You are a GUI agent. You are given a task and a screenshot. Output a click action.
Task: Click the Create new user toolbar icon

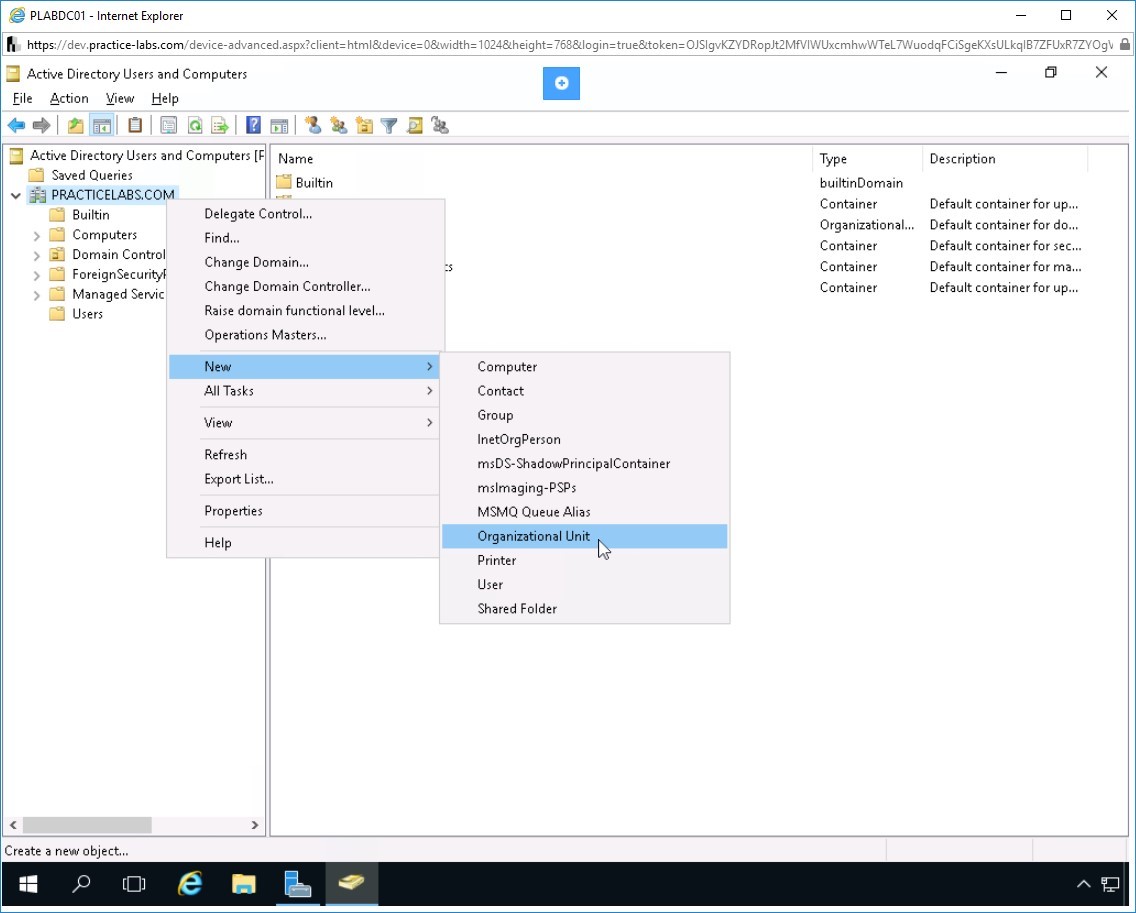coord(313,125)
